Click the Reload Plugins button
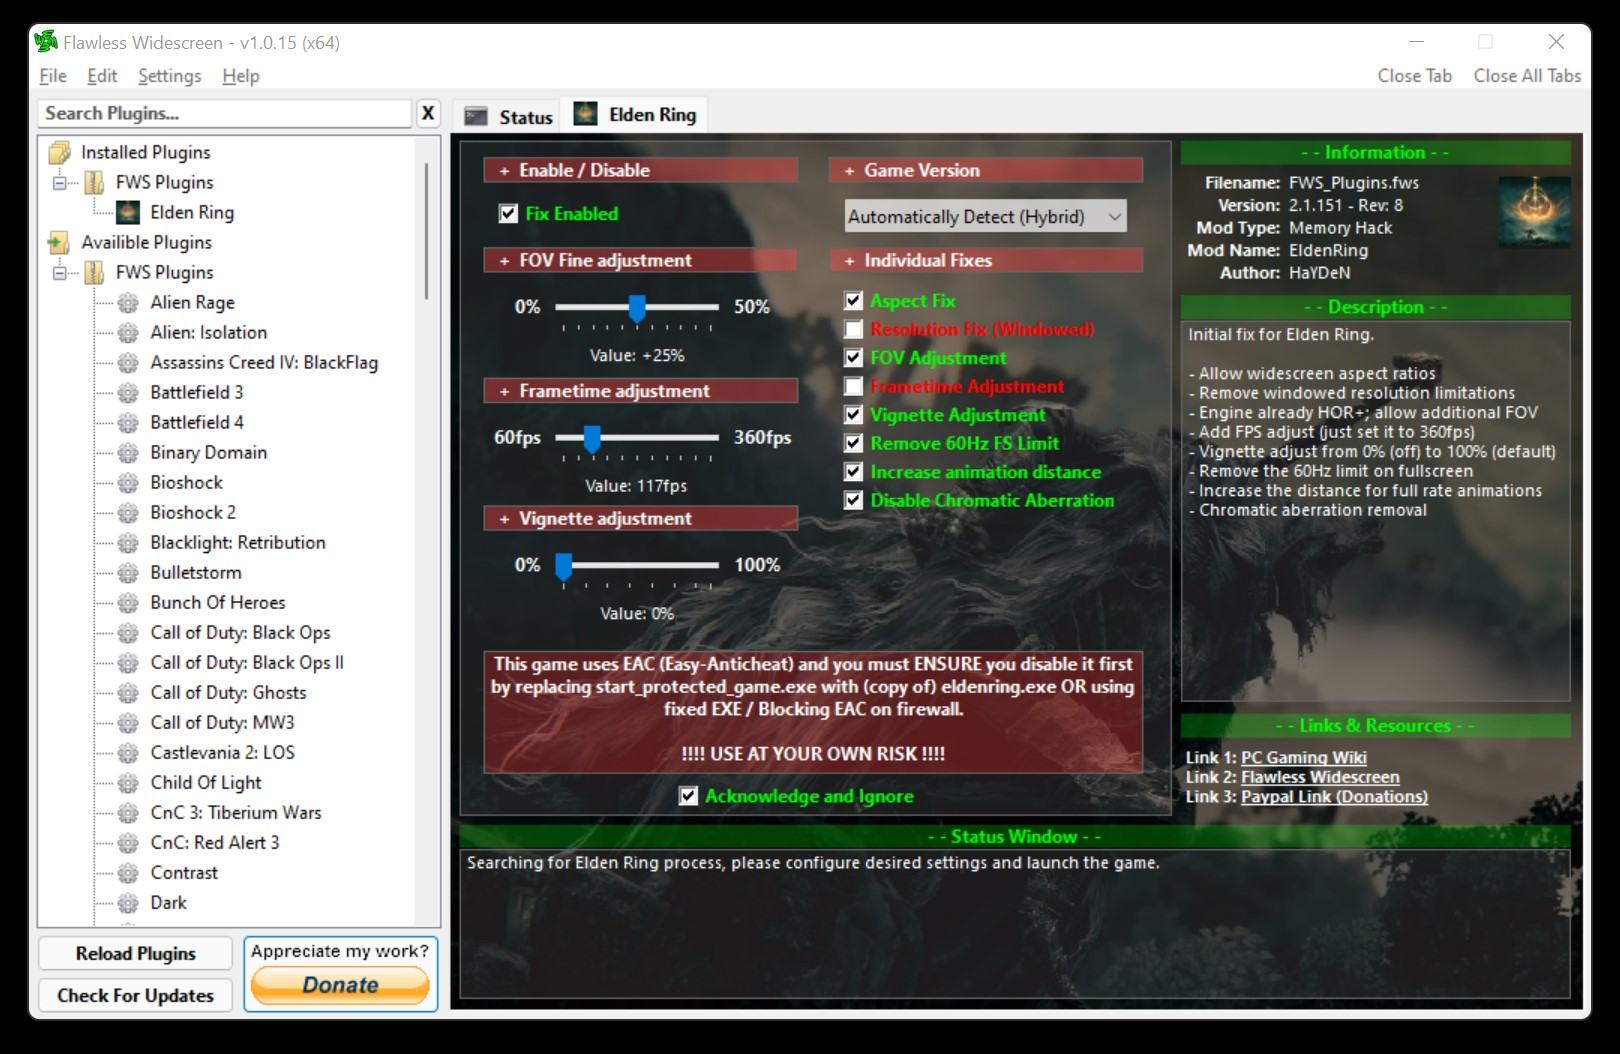1620x1054 pixels. (135, 953)
